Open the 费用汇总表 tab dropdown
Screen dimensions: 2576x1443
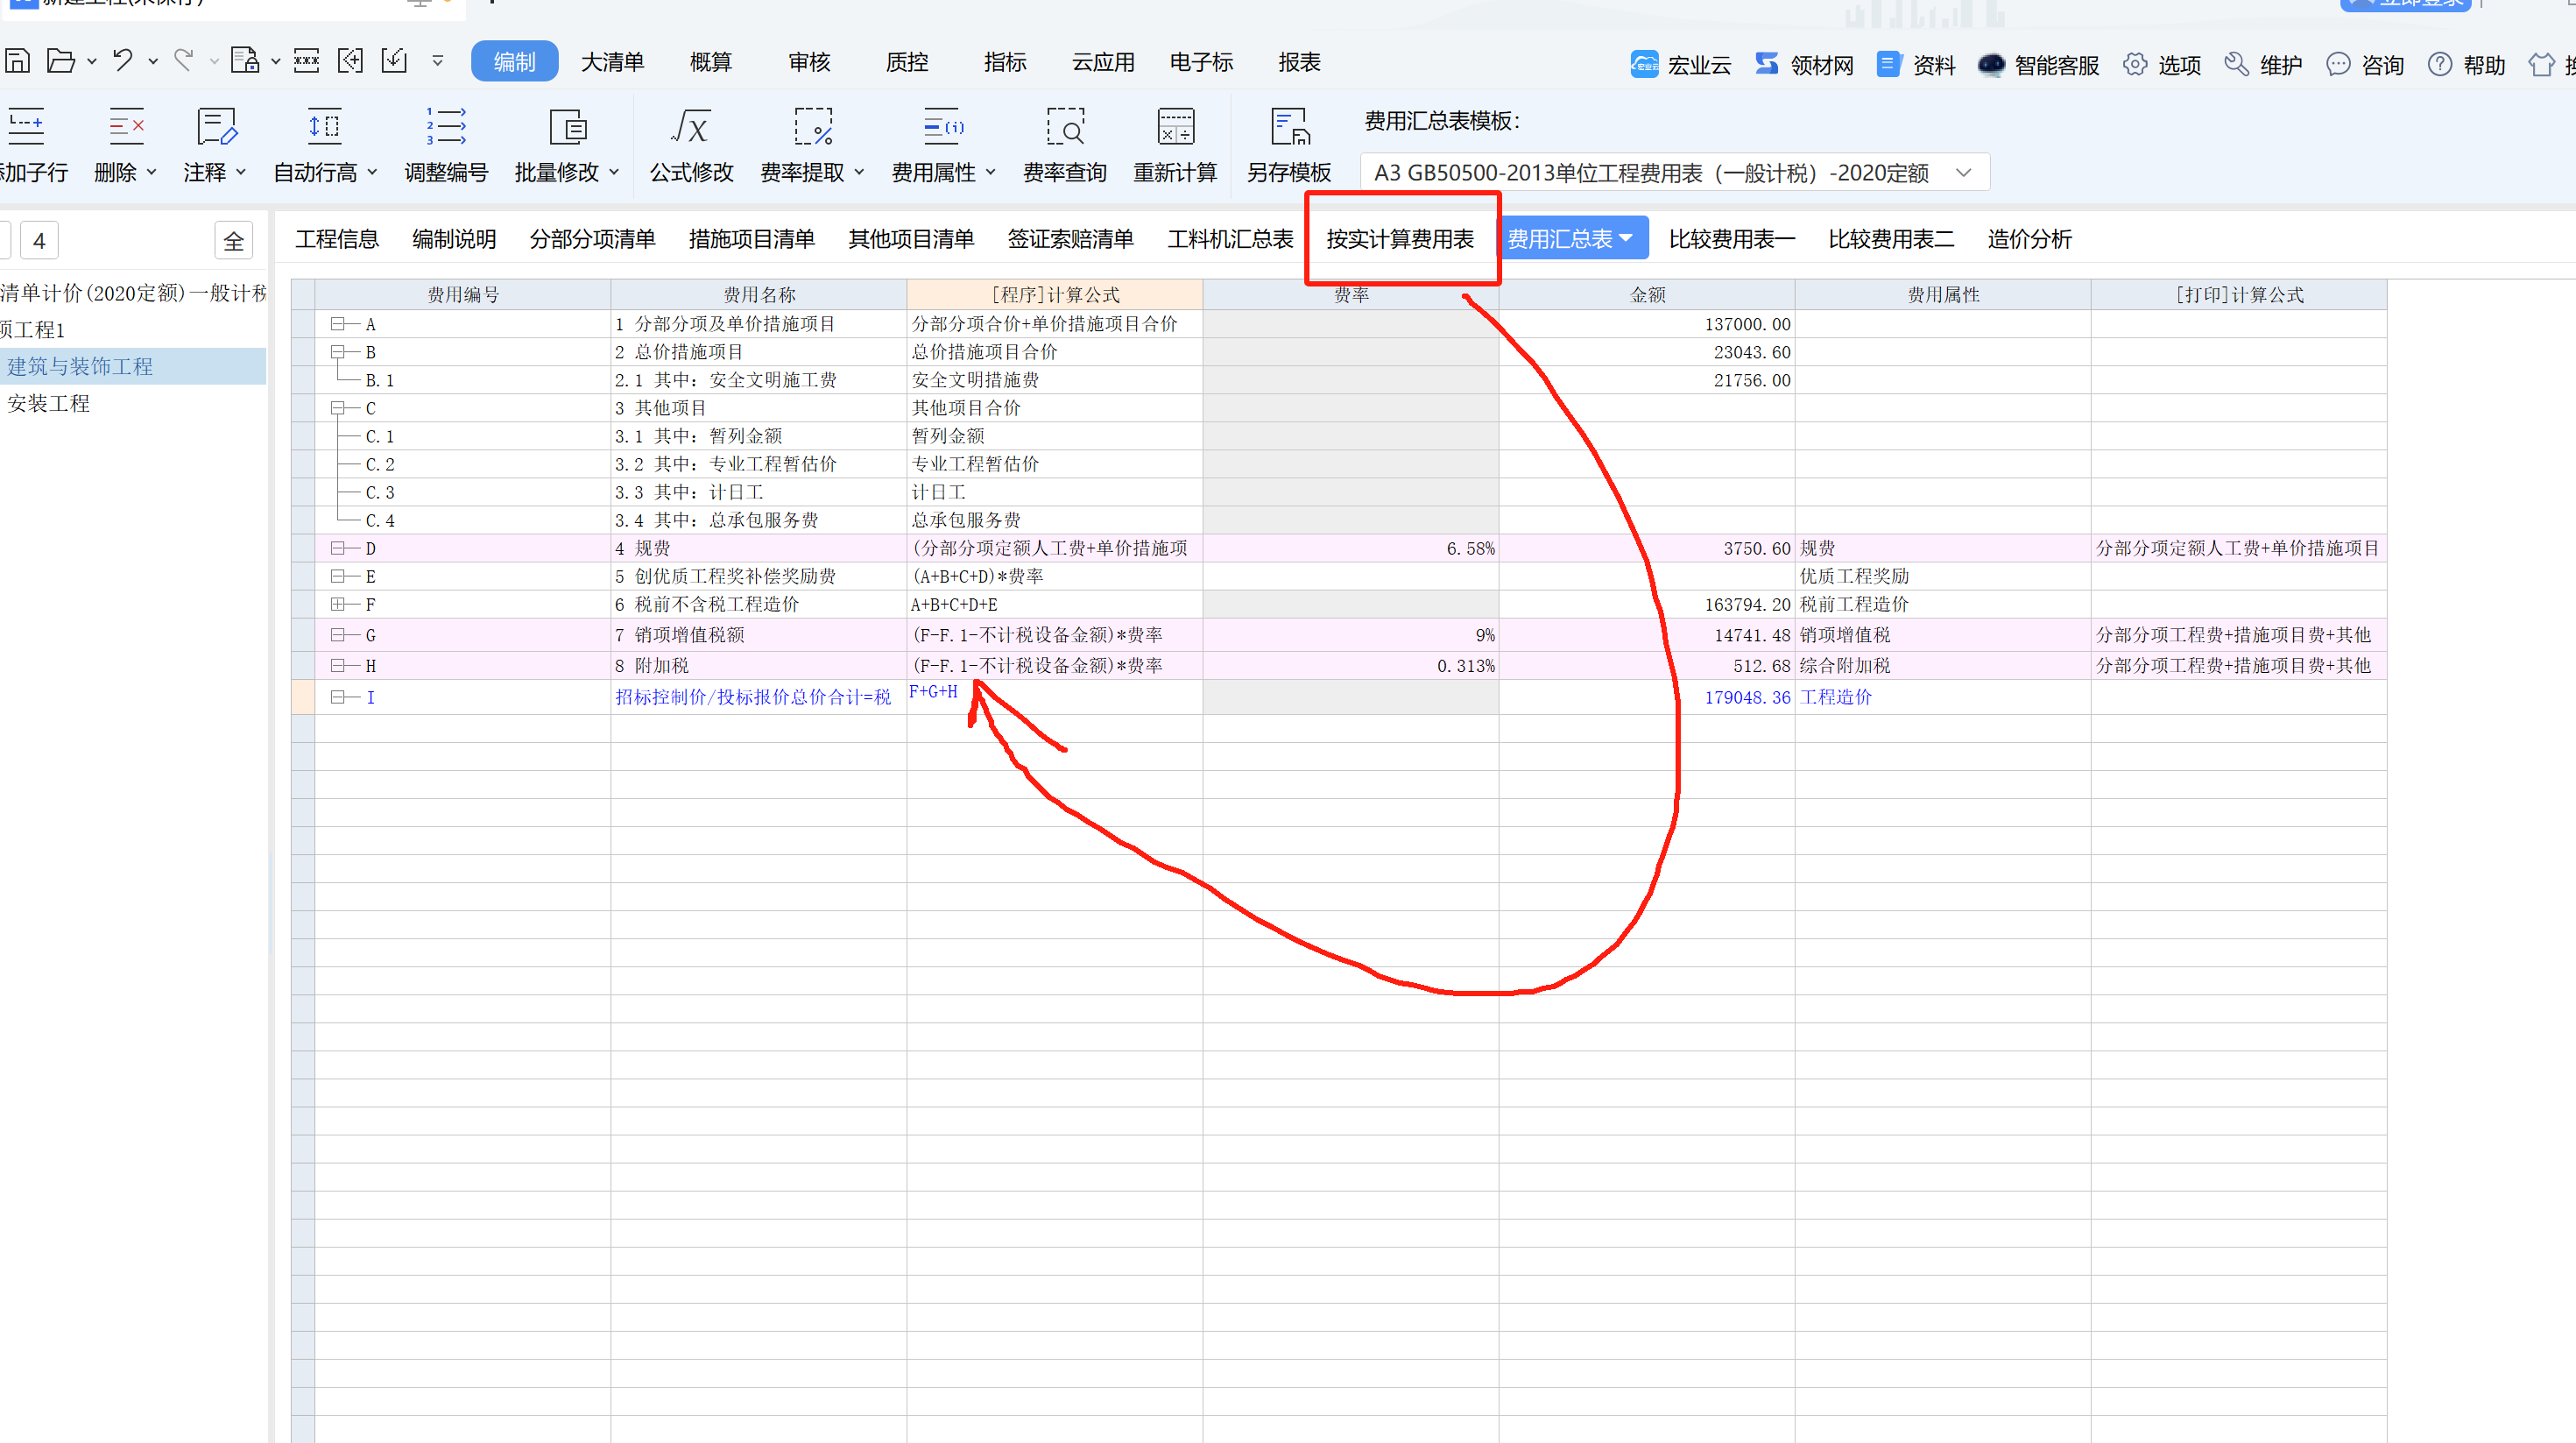click(1626, 239)
